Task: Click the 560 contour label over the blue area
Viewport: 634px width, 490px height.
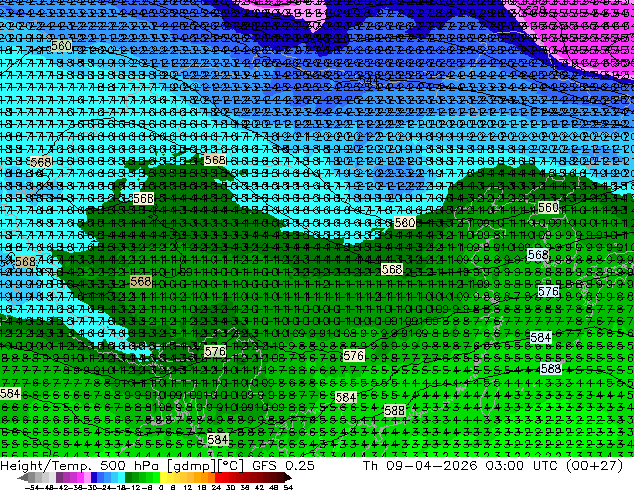Action: click(x=61, y=46)
